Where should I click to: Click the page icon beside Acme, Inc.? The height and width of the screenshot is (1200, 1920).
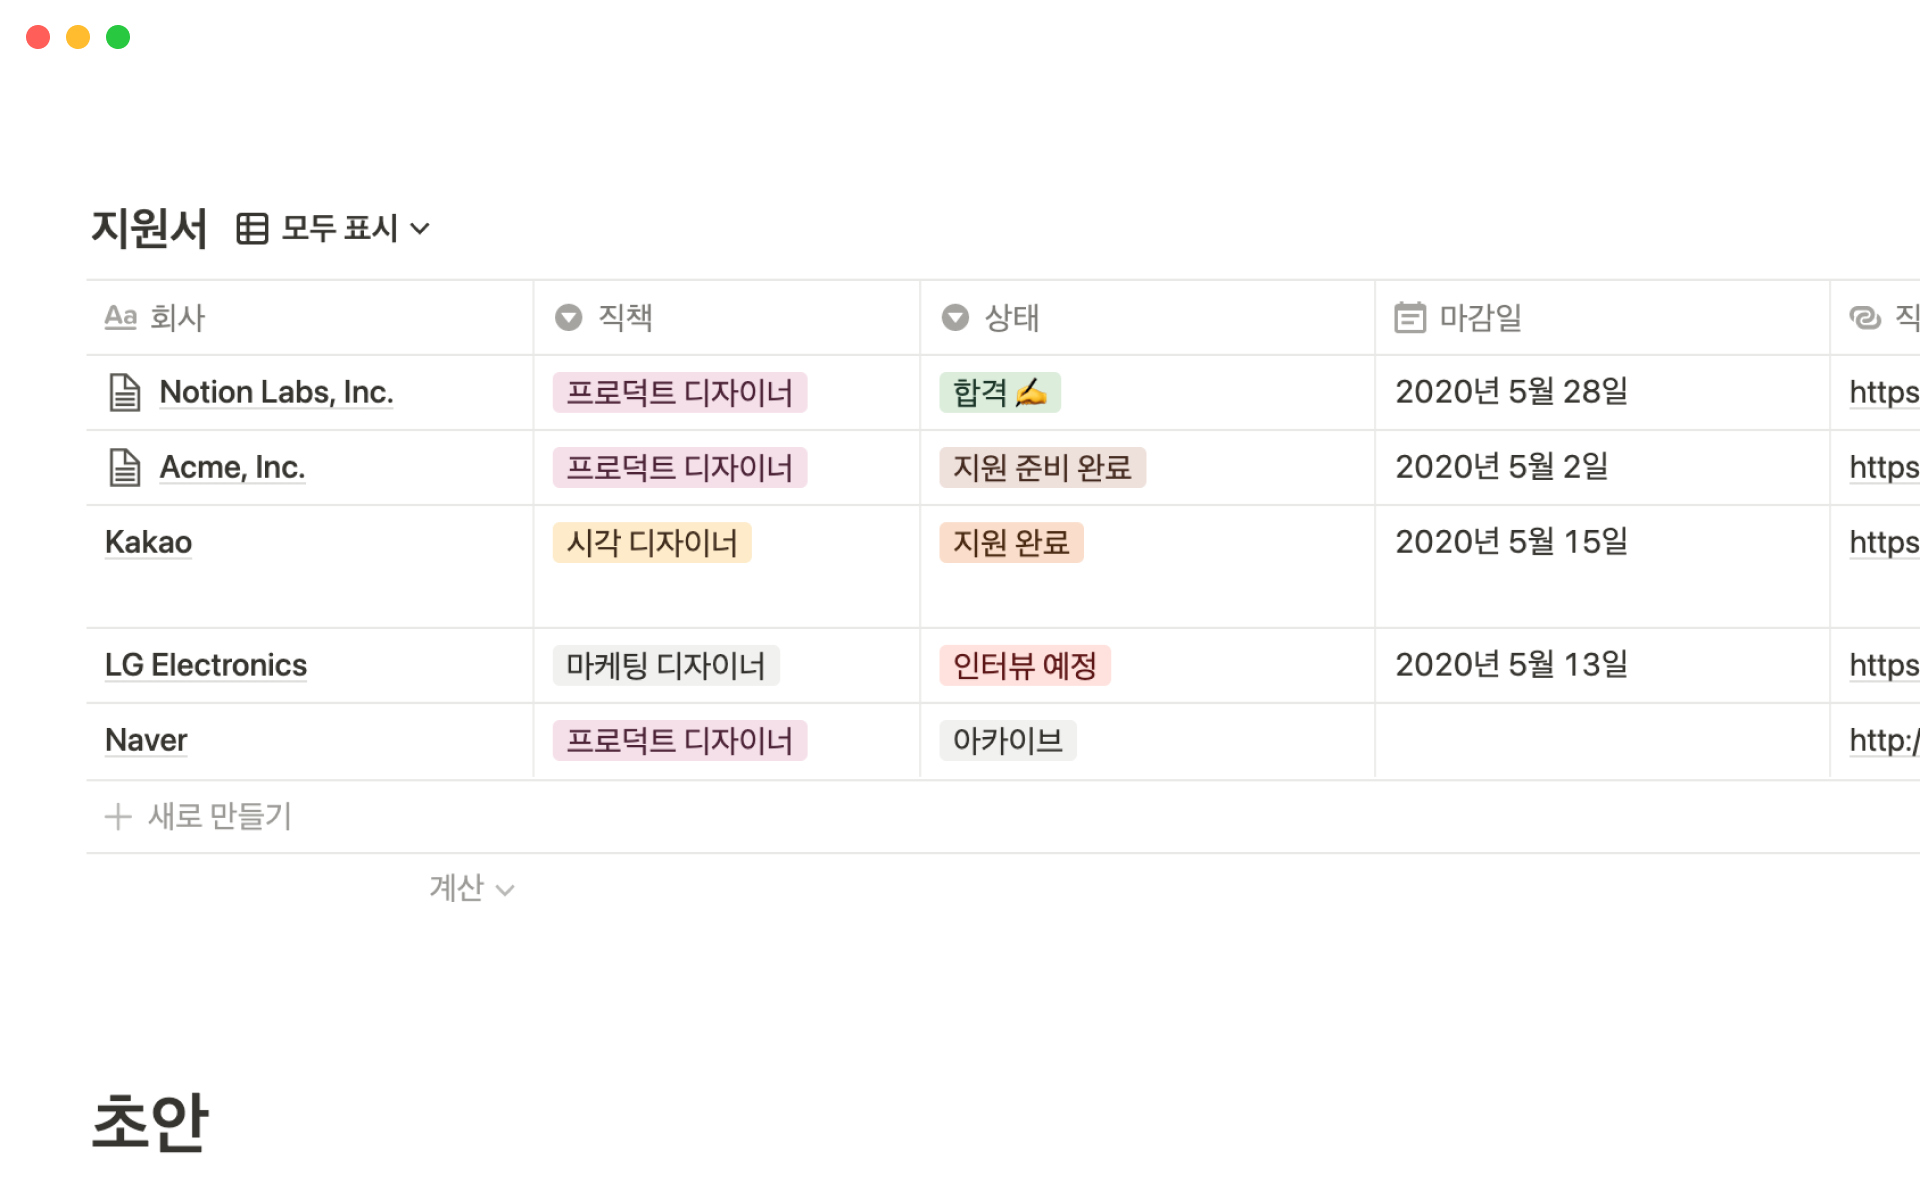click(125, 467)
